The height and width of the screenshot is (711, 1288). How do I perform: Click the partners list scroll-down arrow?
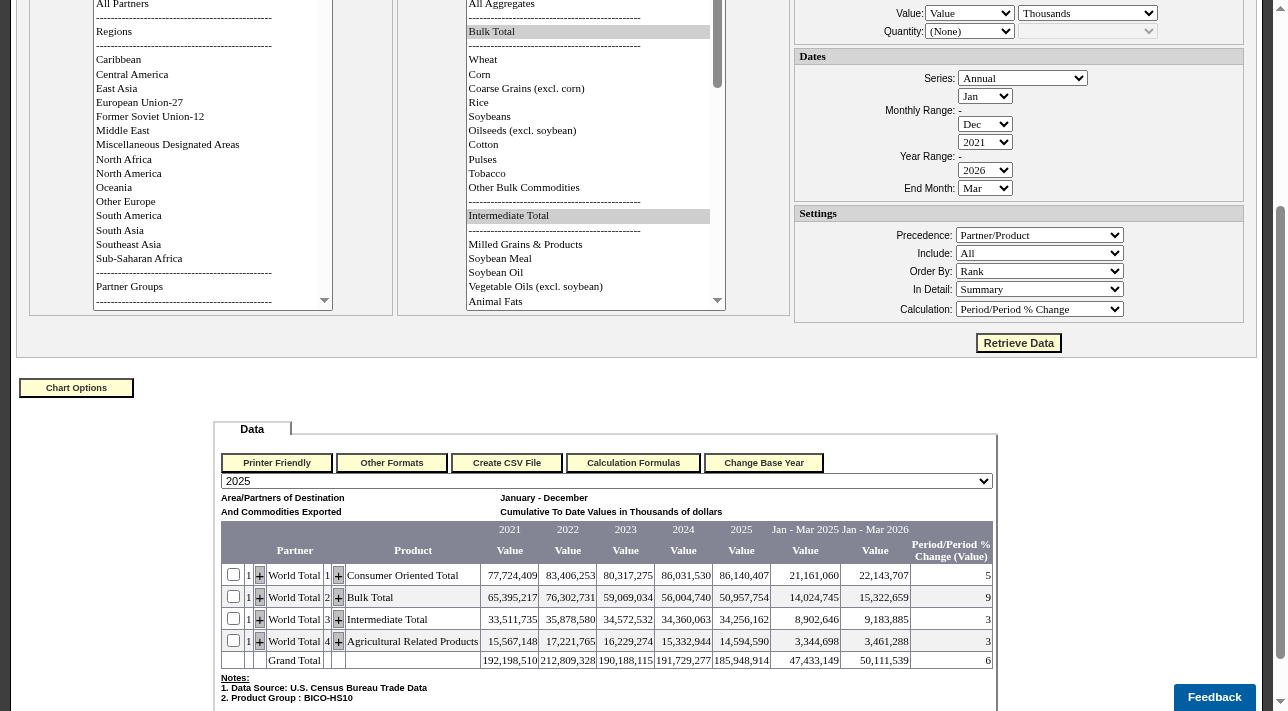tap(324, 301)
